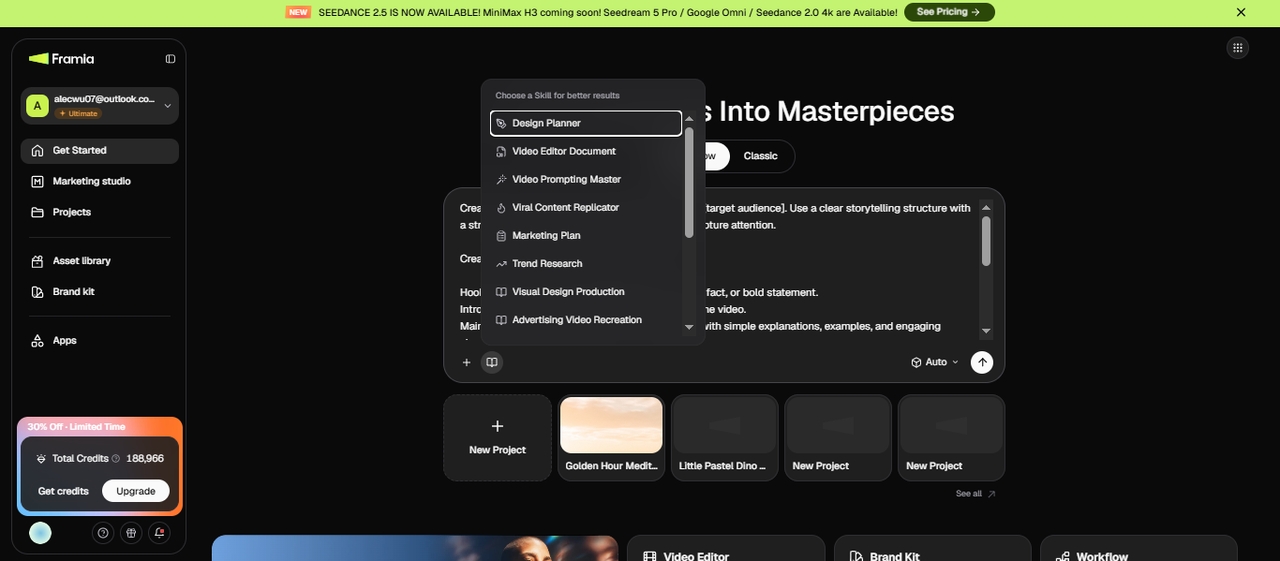Click the Total Credits info icon
1280x561 pixels.
pos(116,458)
